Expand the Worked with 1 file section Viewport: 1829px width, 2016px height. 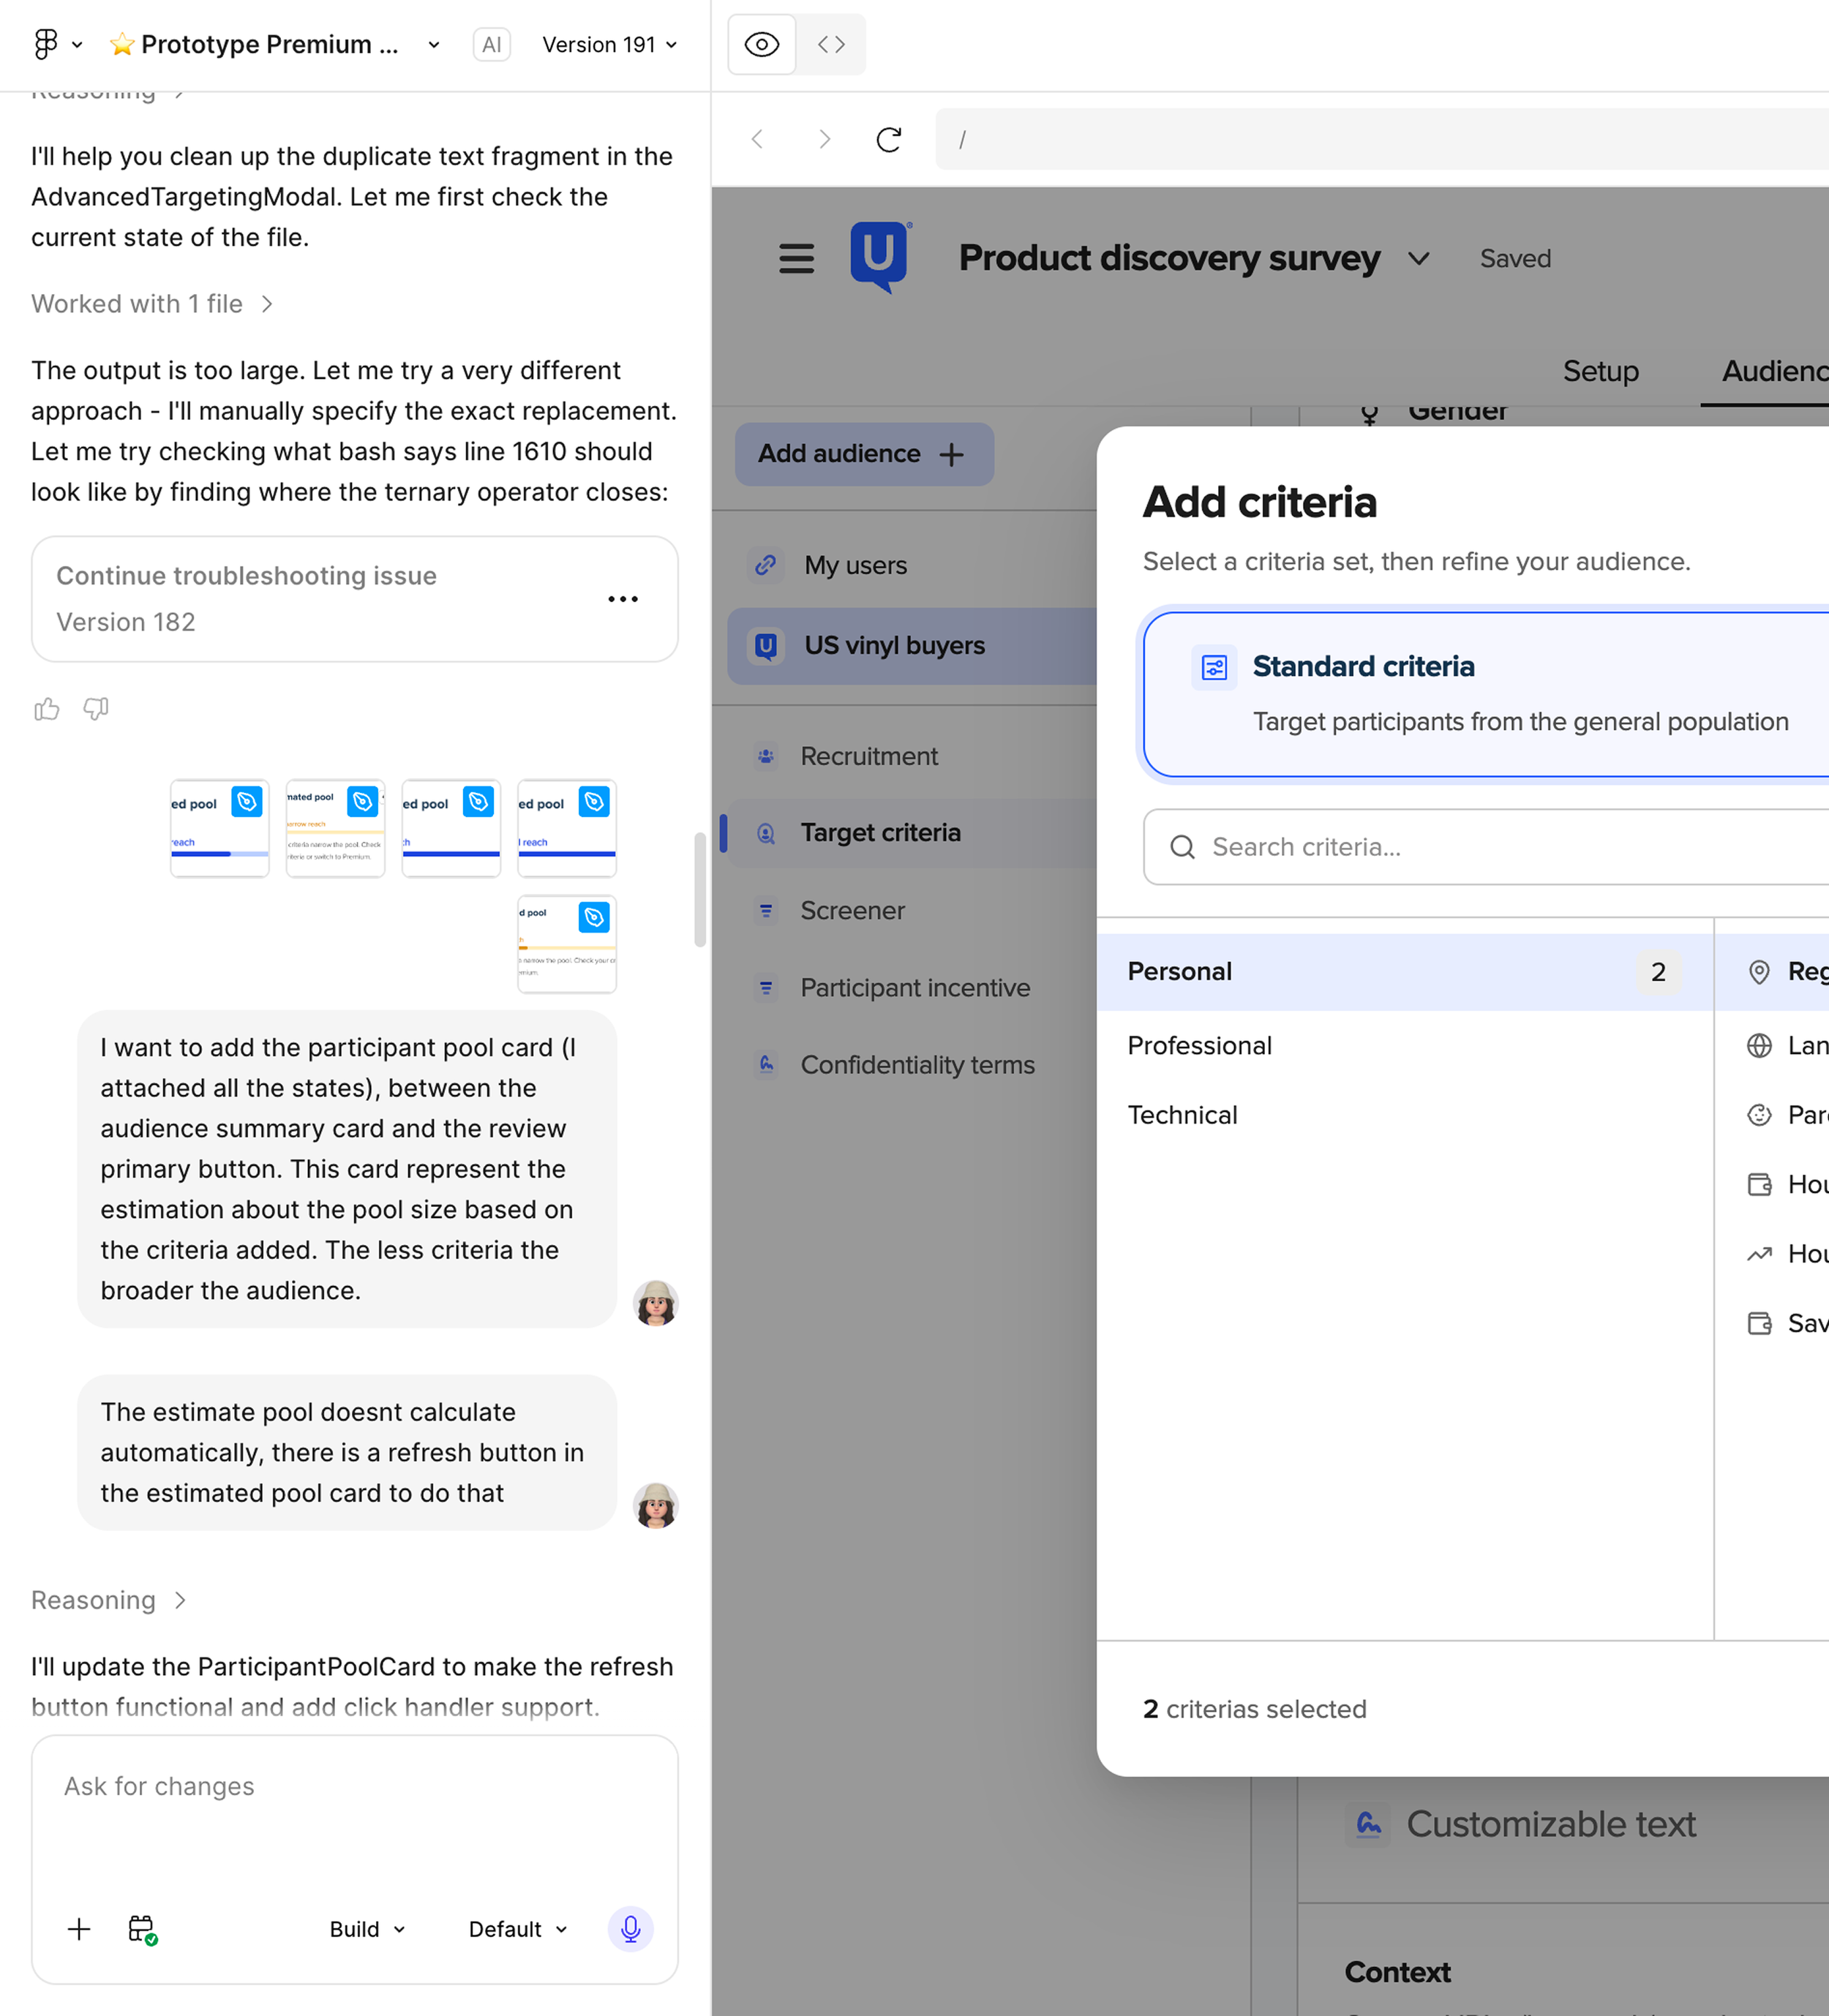point(152,304)
